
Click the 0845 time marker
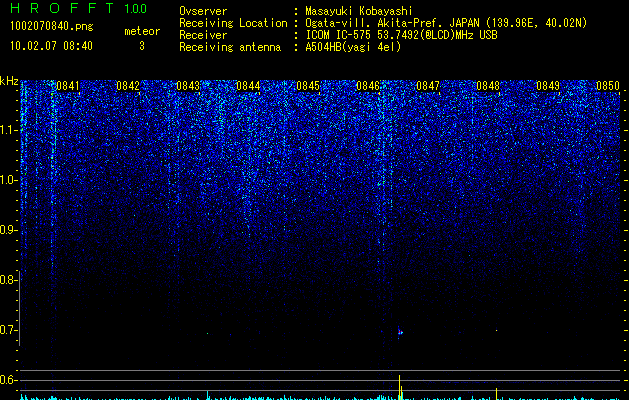[308, 86]
